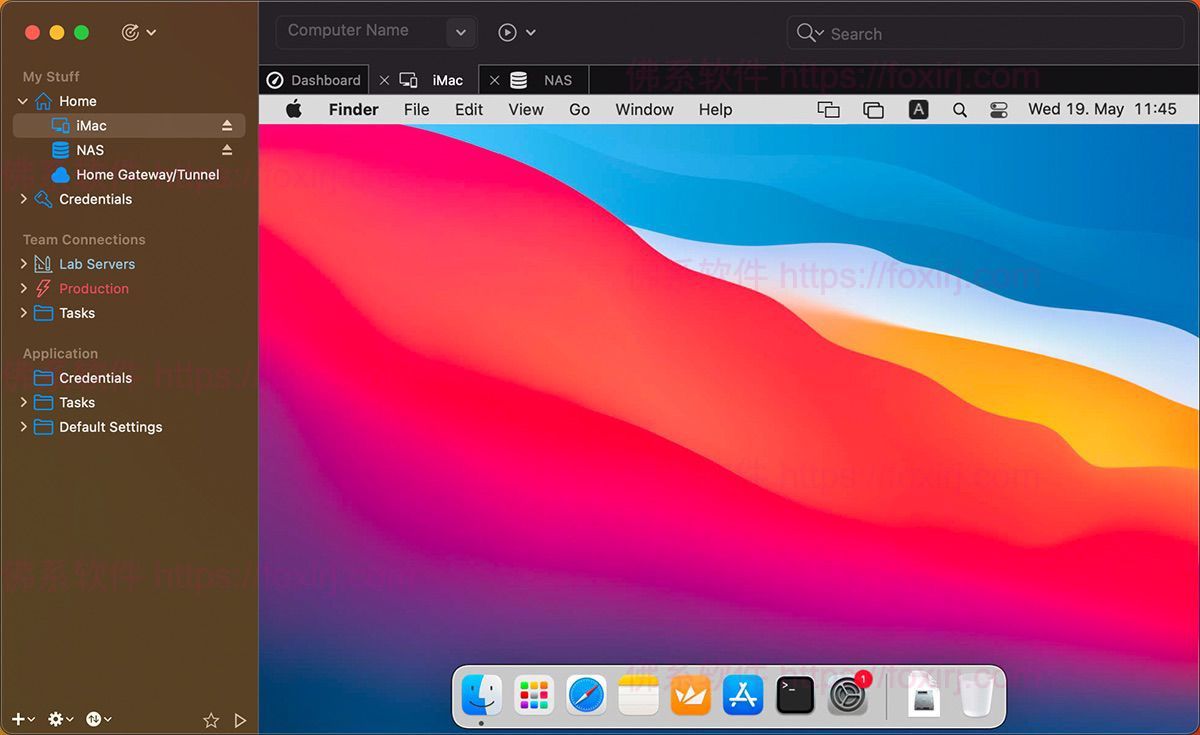The image size is (1200, 735).
Task: Click the gear settings icon in bottom toolbar
Action: click(x=57, y=718)
